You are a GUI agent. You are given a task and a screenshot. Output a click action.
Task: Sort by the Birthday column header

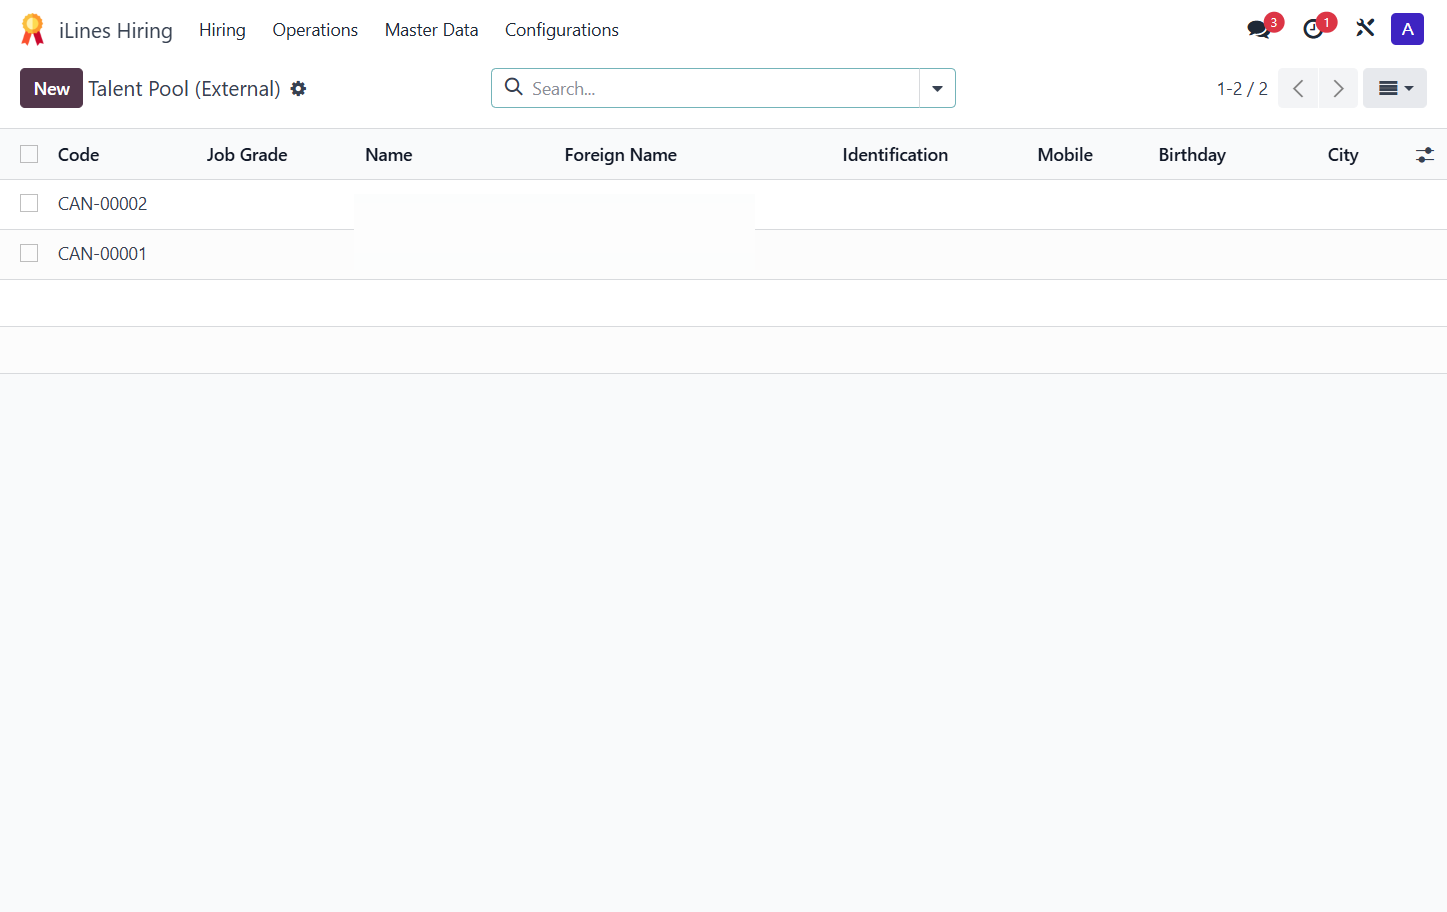pyautogui.click(x=1192, y=155)
